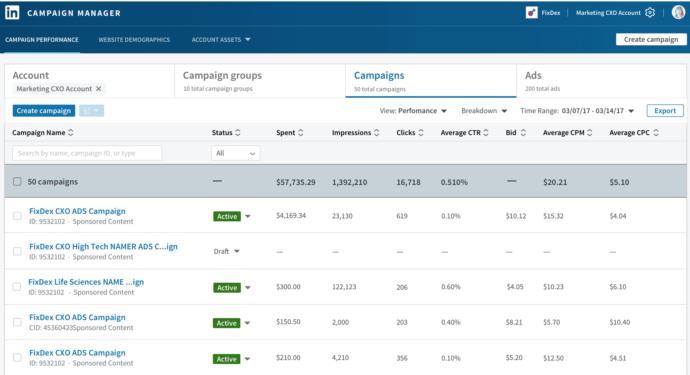Image resolution: width=690 pixels, height=375 pixels.
Task: Sort by Impressions column arrows
Action: click(376, 132)
